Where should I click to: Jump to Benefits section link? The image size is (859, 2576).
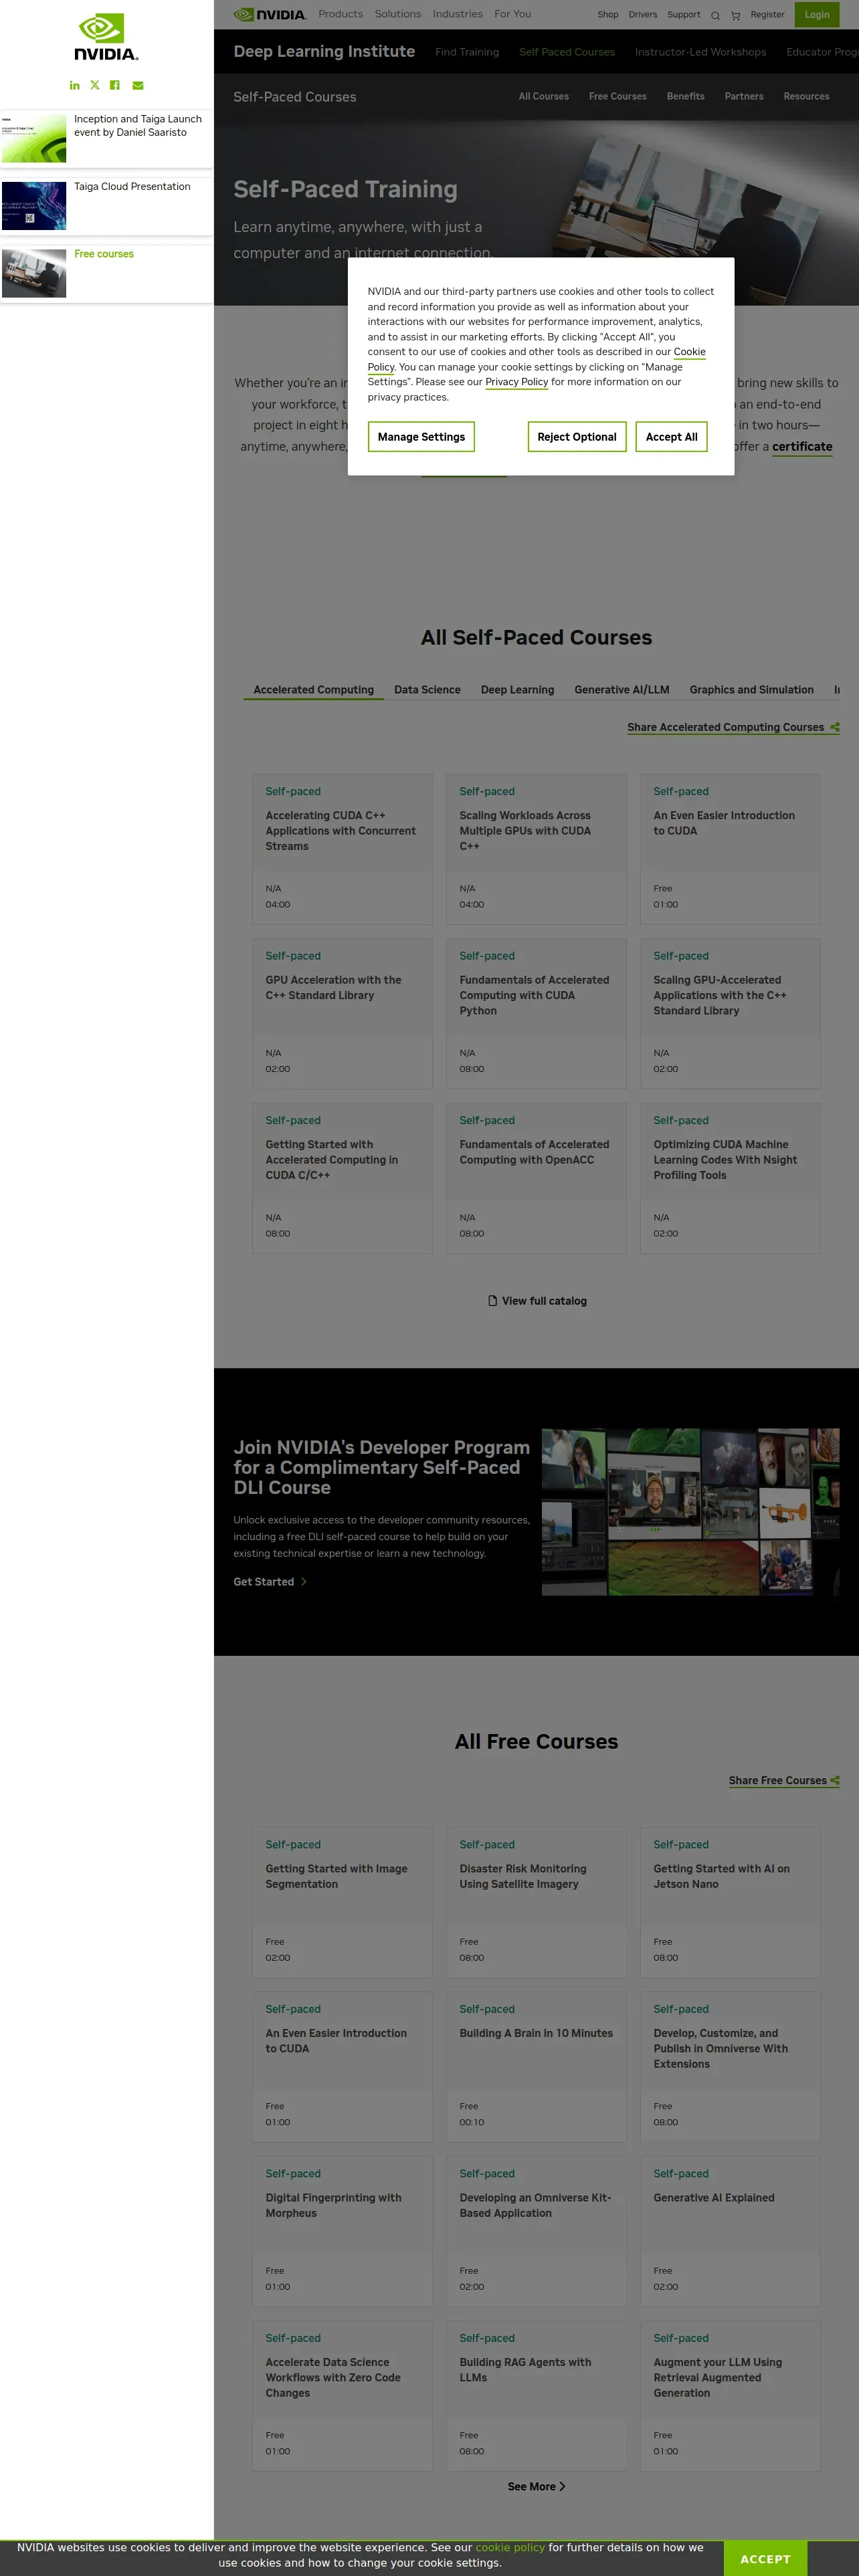coord(686,97)
